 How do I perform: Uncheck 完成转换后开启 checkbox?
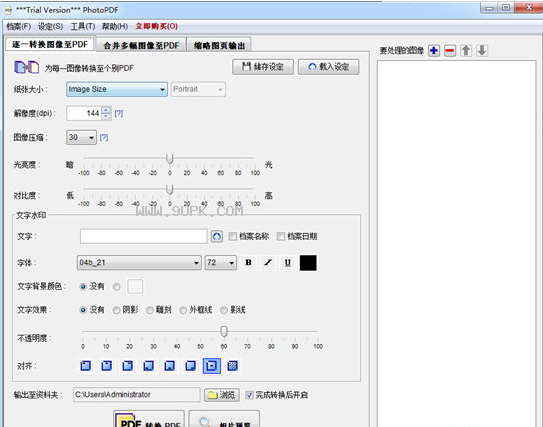point(249,395)
